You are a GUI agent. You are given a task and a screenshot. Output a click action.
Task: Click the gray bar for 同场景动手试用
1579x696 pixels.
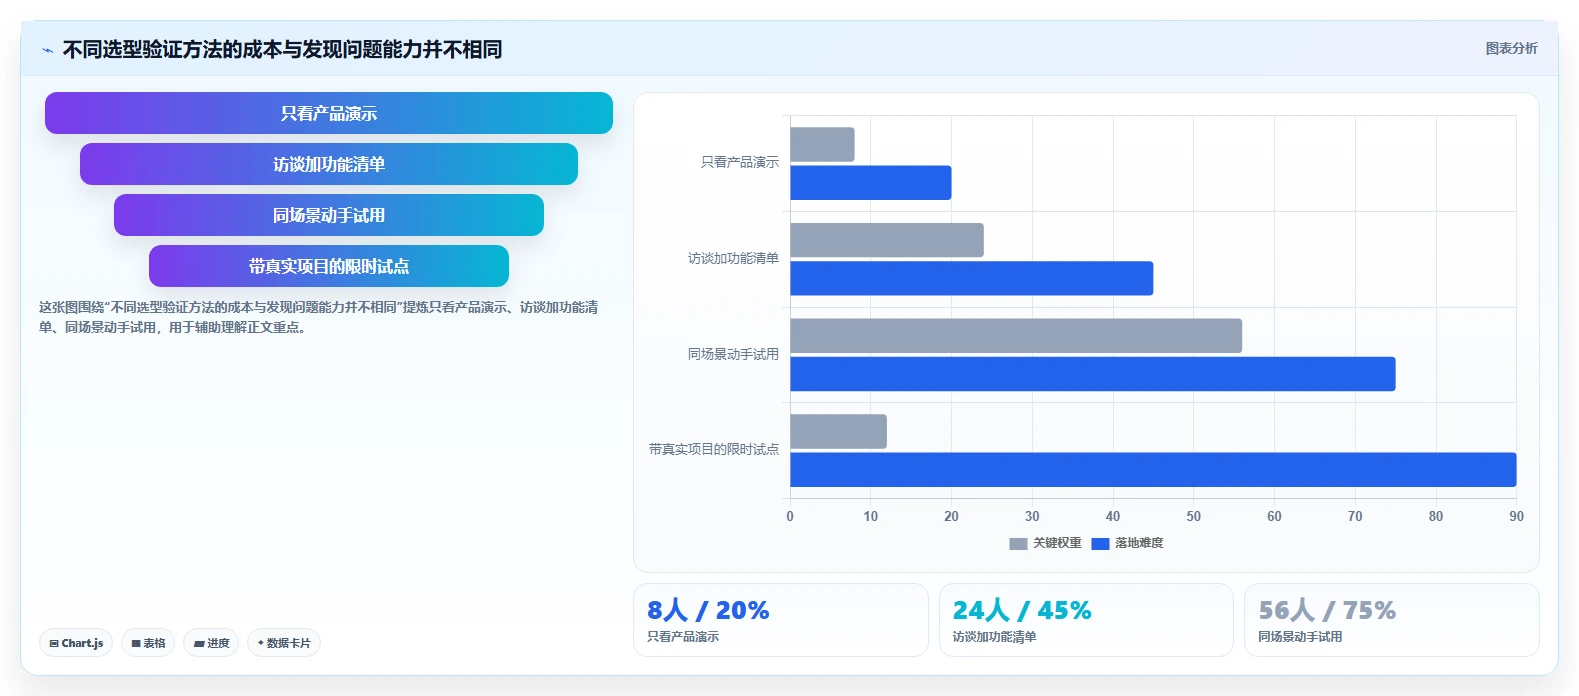(1016, 336)
